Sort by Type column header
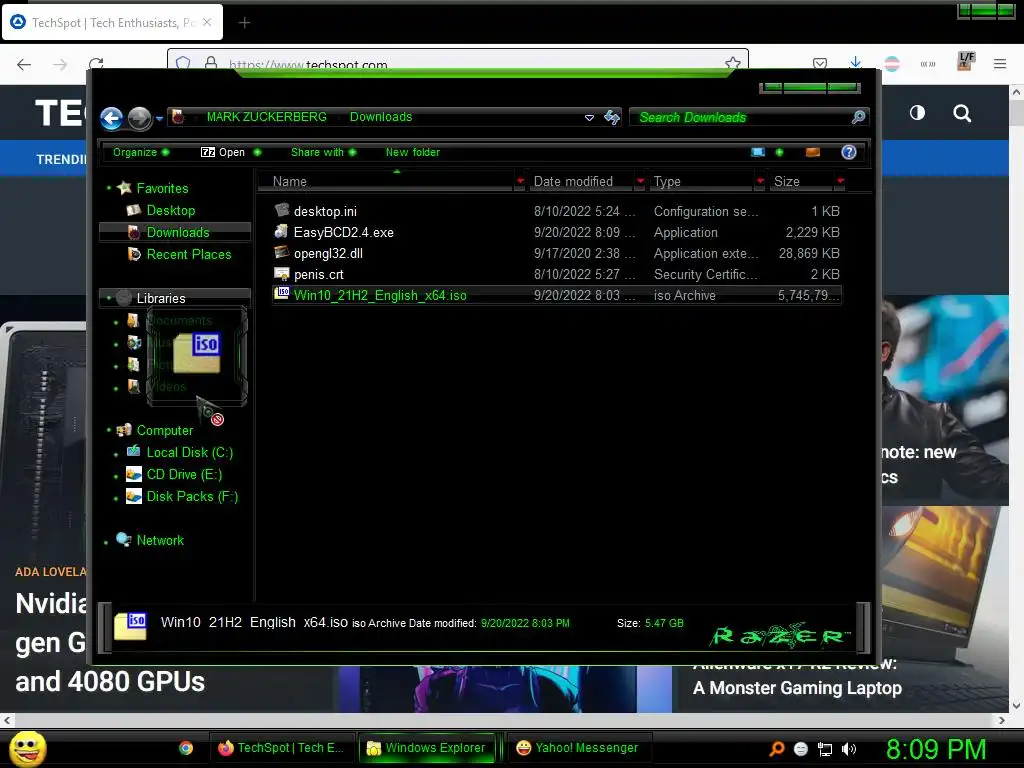Screen dimensions: 1024x768 (701, 182)
